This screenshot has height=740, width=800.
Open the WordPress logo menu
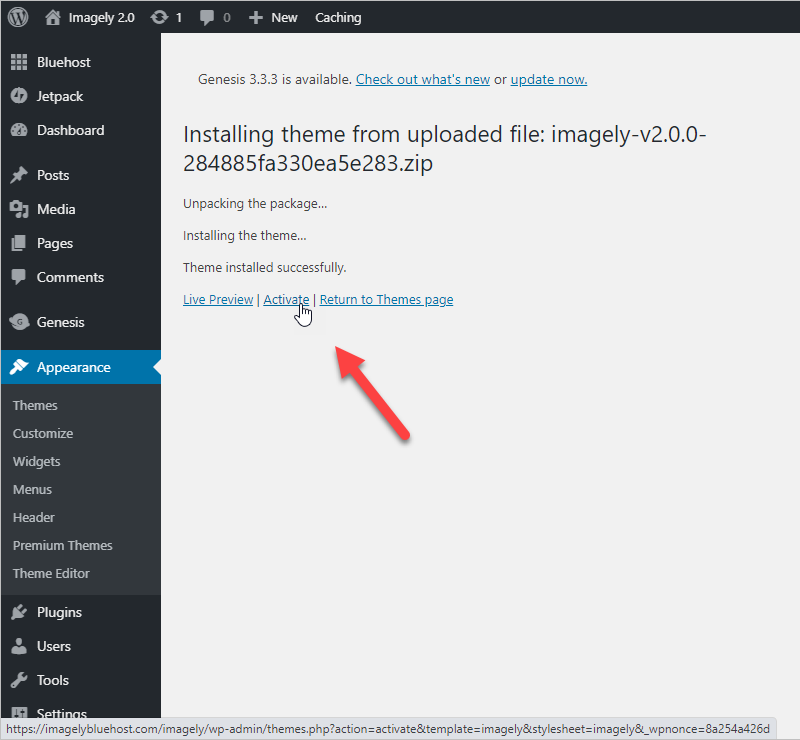tap(18, 17)
